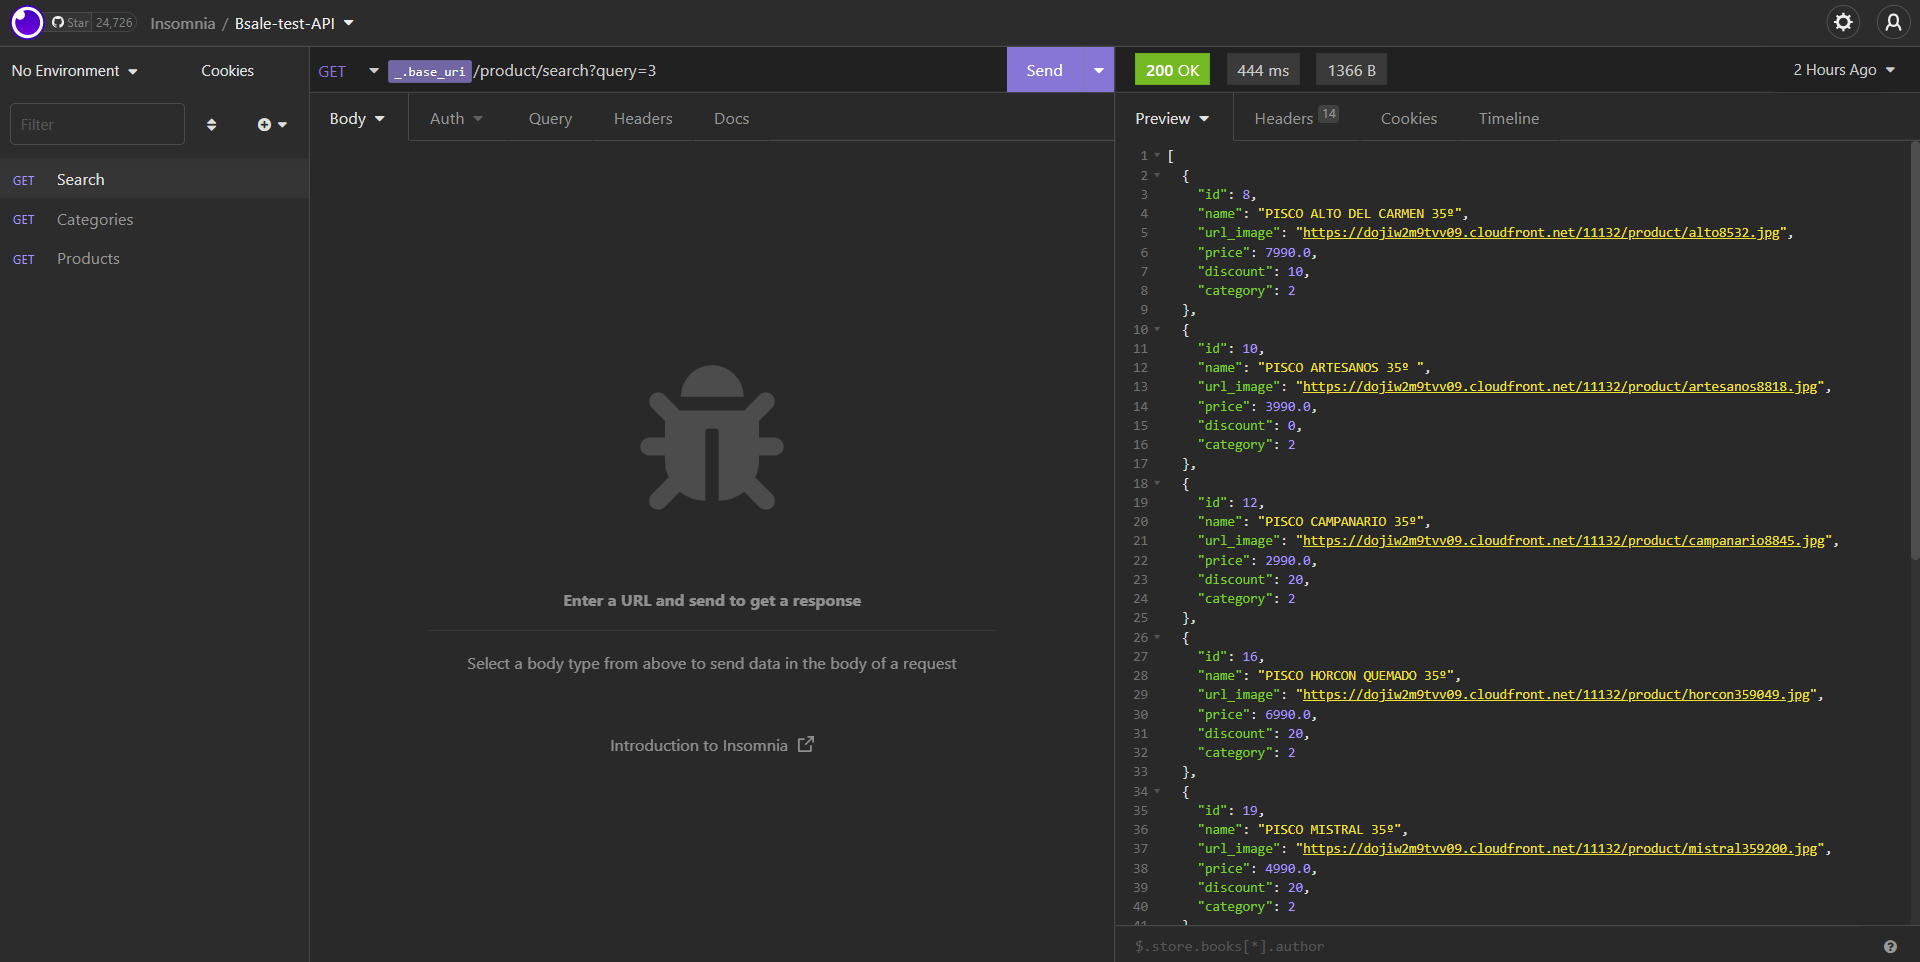Expand the Send button options arrow
Viewport: 1920px width, 962px height.
pos(1097,70)
